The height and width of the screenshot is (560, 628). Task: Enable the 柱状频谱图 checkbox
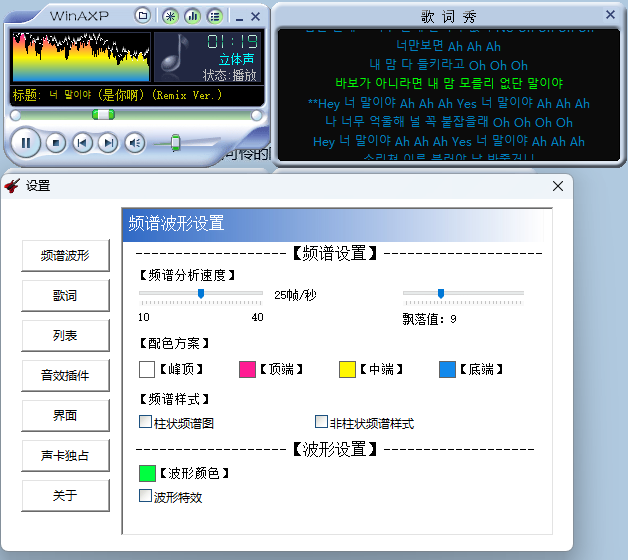[145, 422]
